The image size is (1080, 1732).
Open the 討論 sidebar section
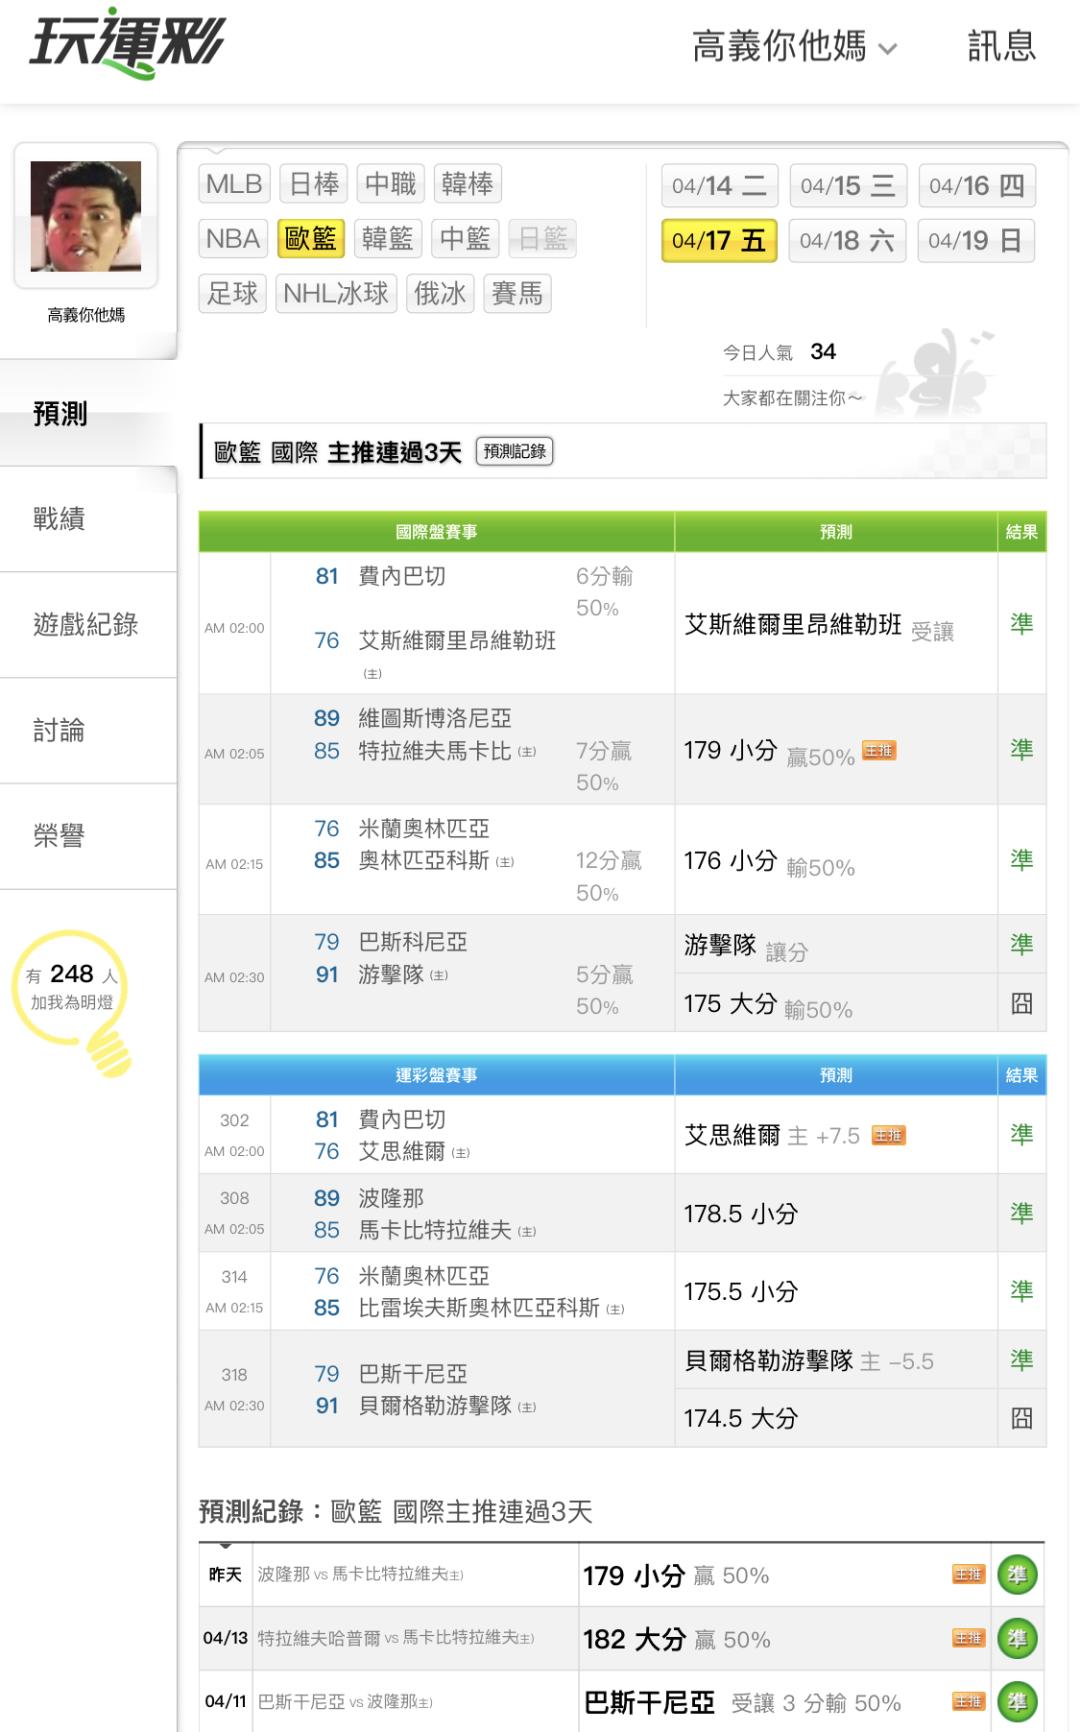pos(88,731)
